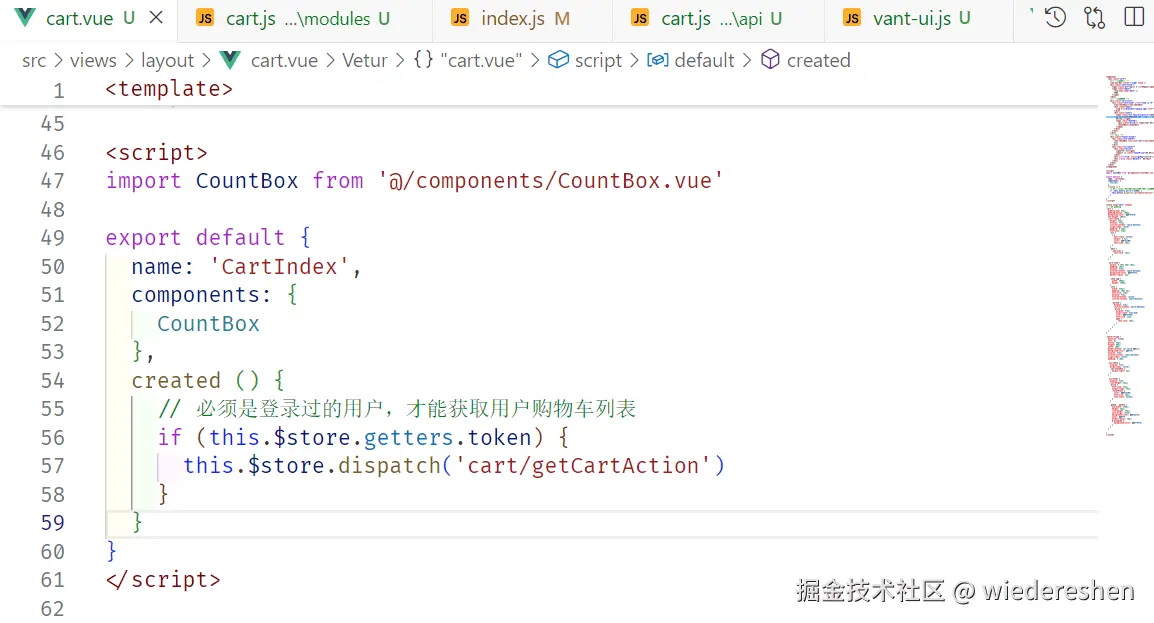
Task: Click line number 59 in gutter
Action: coord(52,523)
